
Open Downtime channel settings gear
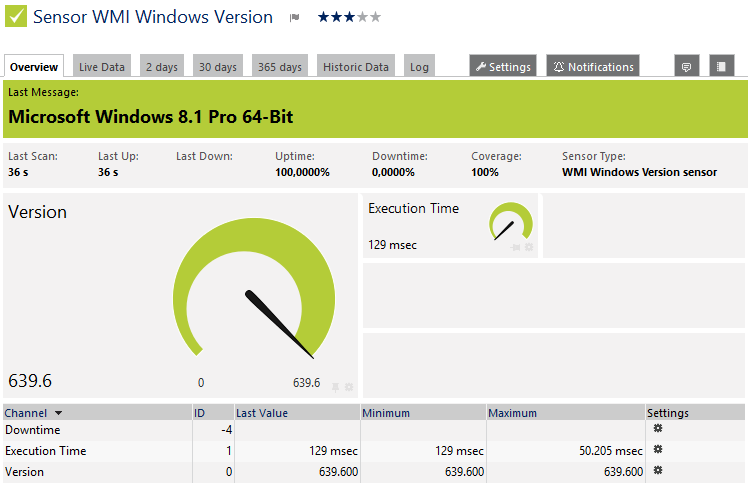tap(658, 428)
